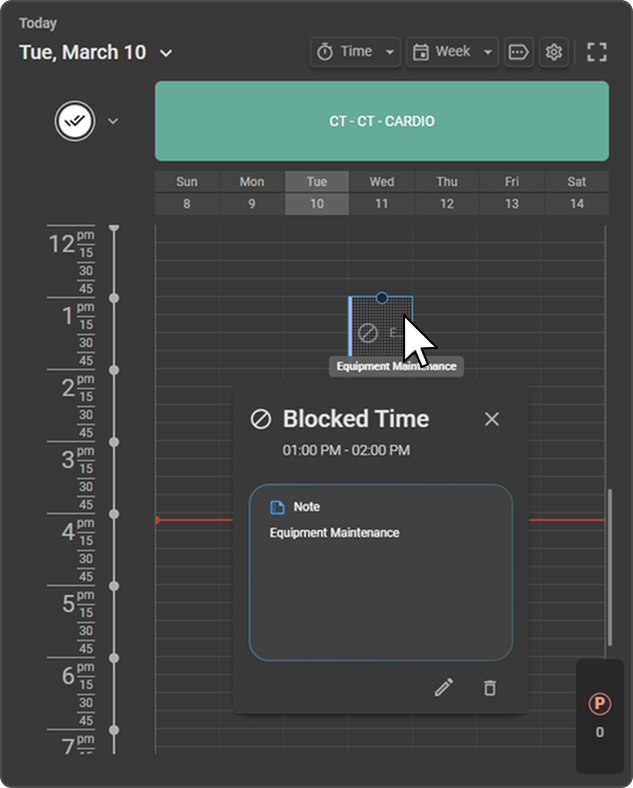Click the Blocked Time prohibition icon in popup

(x=261, y=419)
